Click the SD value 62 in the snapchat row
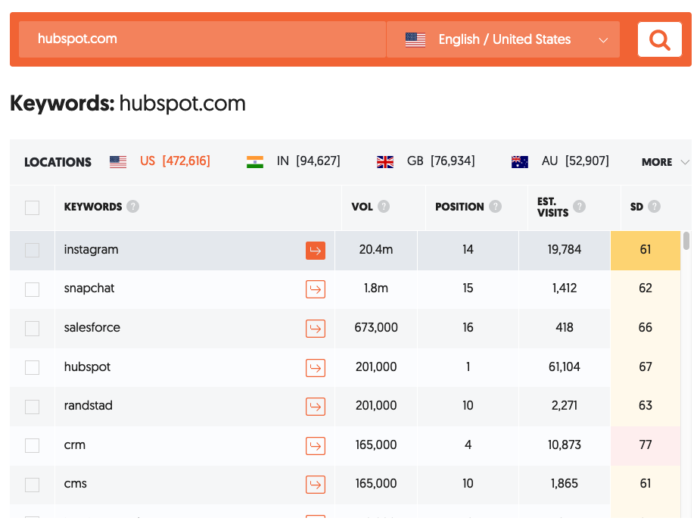The width and height of the screenshot is (700, 524). pyautogui.click(x=646, y=288)
